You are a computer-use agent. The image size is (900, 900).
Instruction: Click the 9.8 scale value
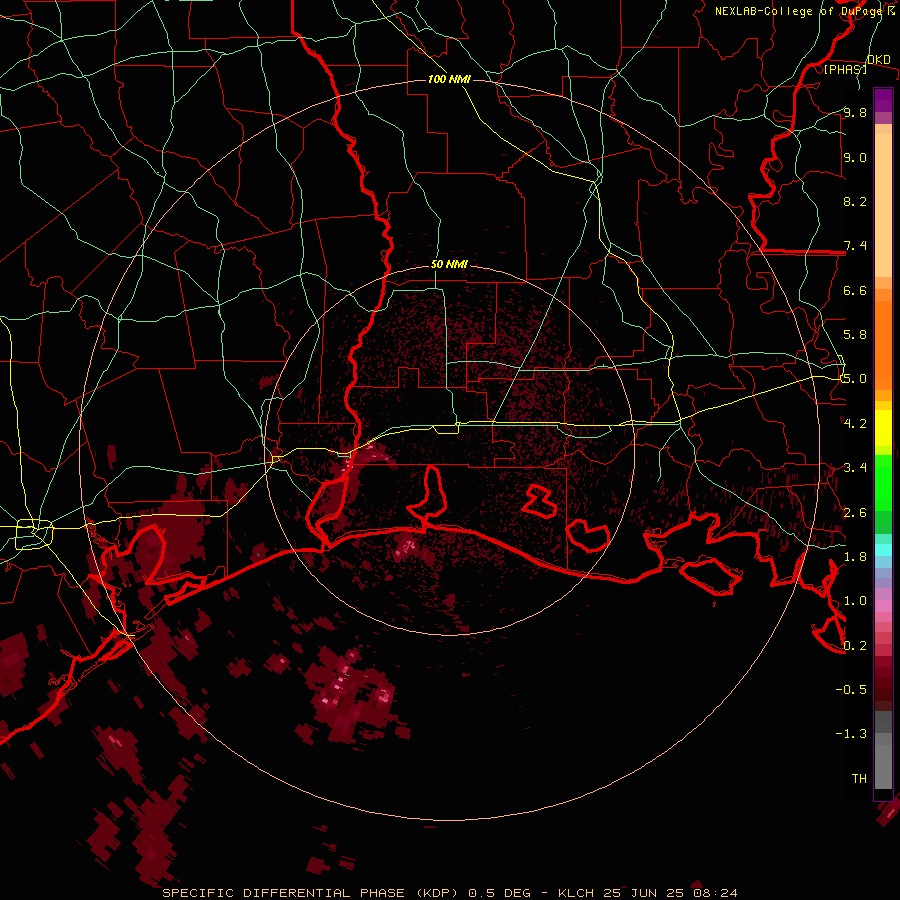tap(855, 113)
